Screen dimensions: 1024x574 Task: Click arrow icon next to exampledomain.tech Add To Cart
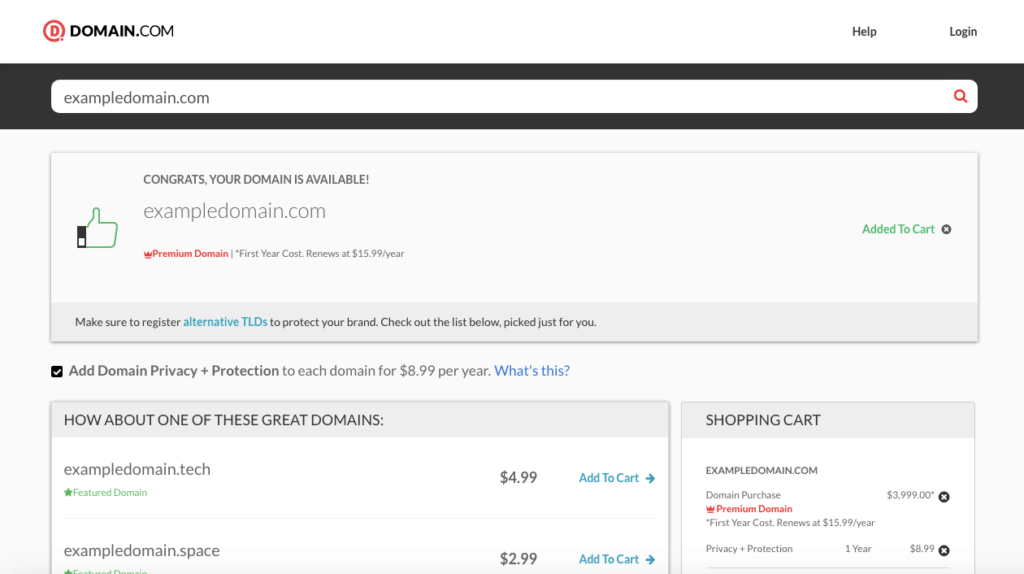pyautogui.click(x=650, y=478)
